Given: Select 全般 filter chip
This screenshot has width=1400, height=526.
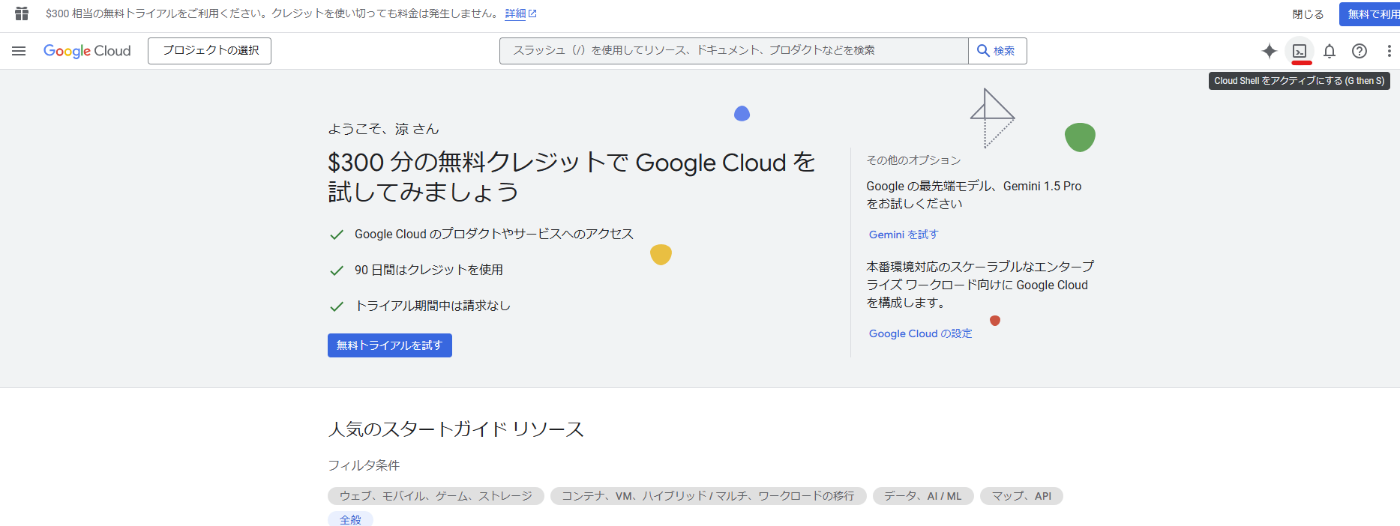Looking at the screenshot, I should [351, 520].
